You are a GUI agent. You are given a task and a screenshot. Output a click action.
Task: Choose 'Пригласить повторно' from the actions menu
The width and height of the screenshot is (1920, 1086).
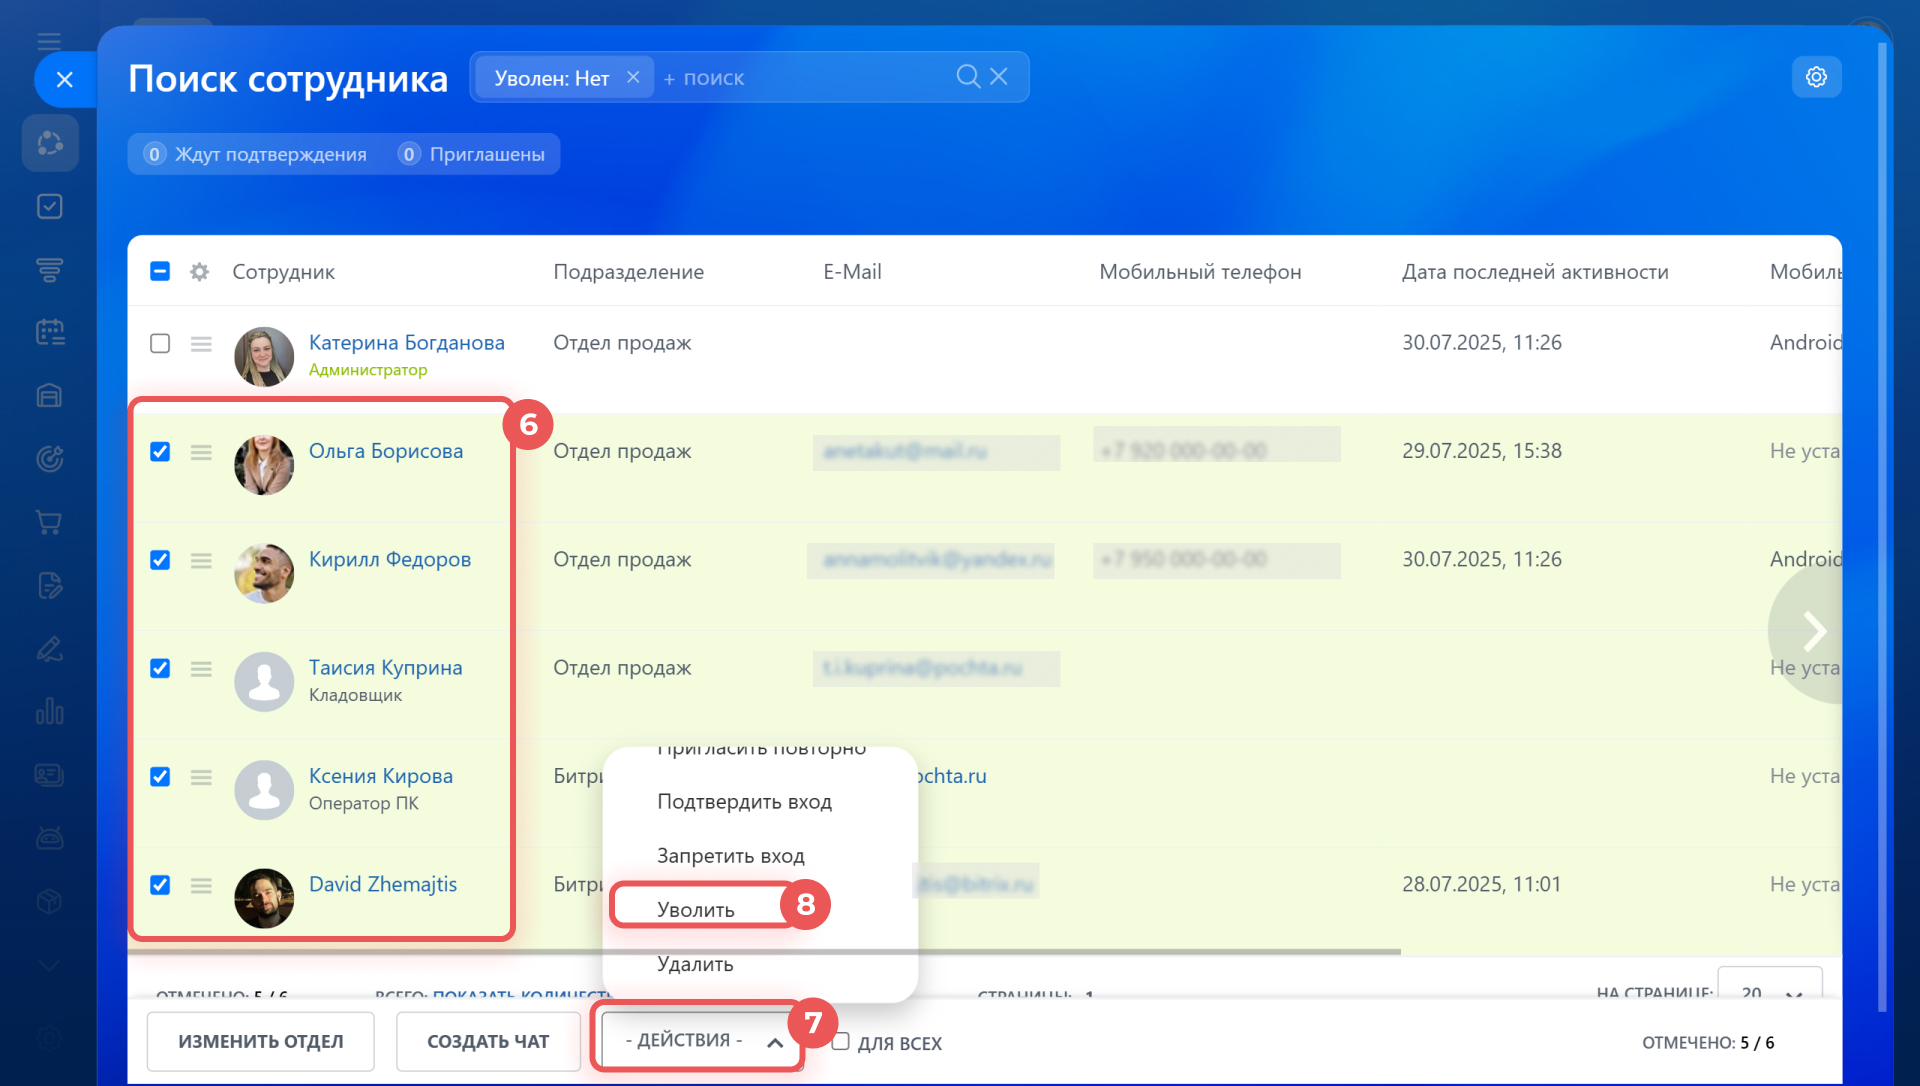pos(761,752)
